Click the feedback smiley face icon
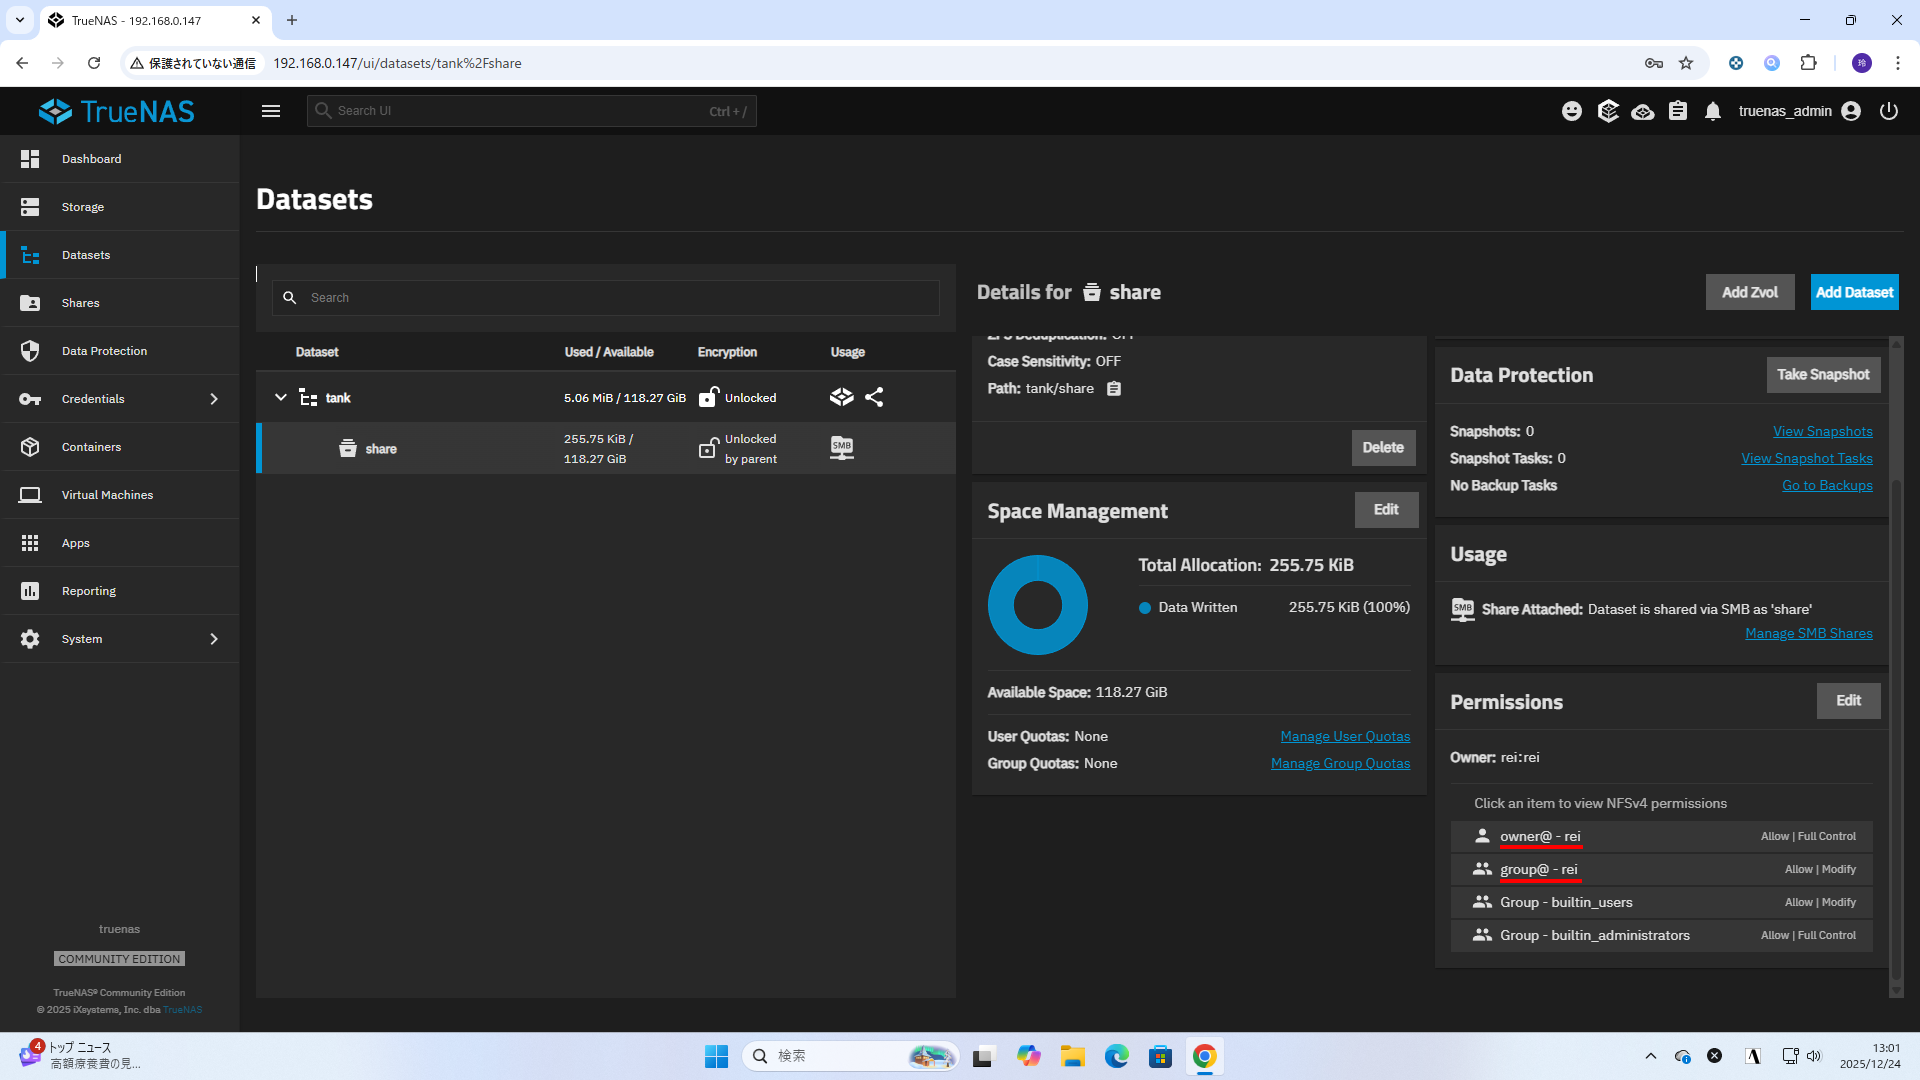Image resolution: width=1920 pixels, height=1080 pixels. pyautogui.click(x=1572, y=111)
